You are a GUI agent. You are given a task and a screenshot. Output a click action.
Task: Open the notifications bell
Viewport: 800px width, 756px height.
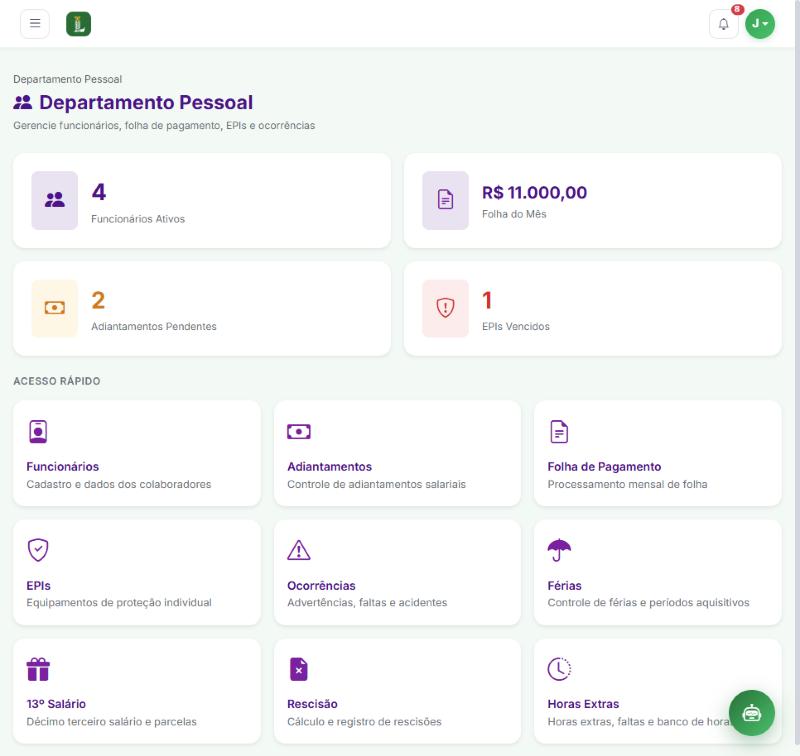(x=723, y=24)
